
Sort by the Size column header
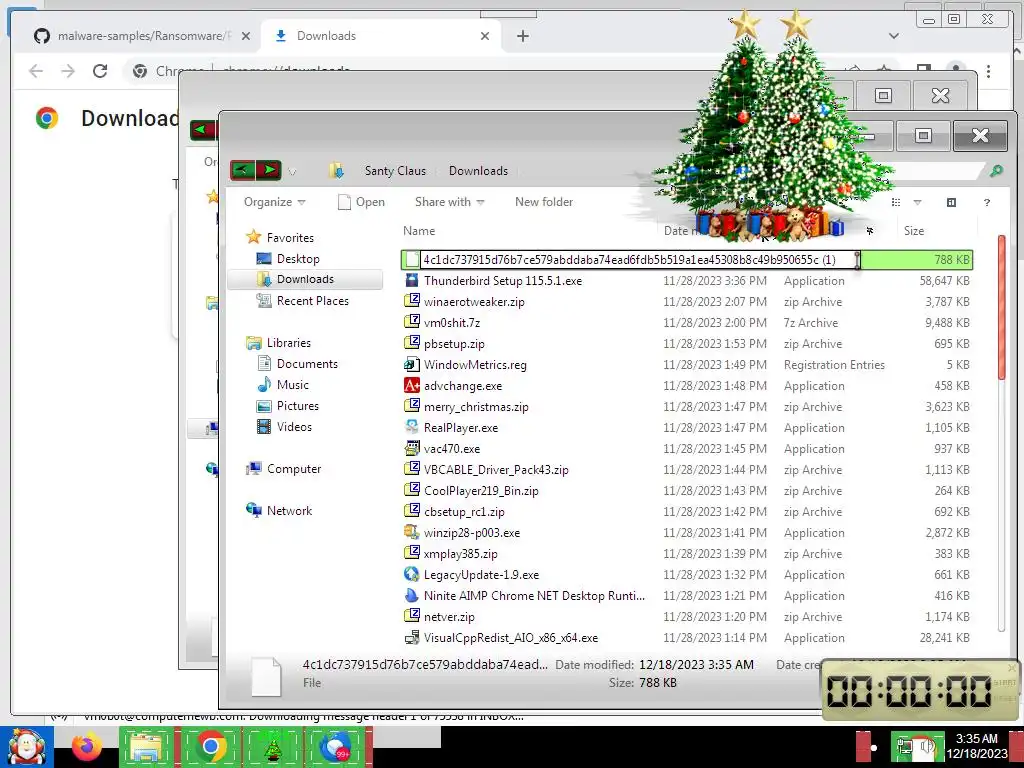point(914,231)
